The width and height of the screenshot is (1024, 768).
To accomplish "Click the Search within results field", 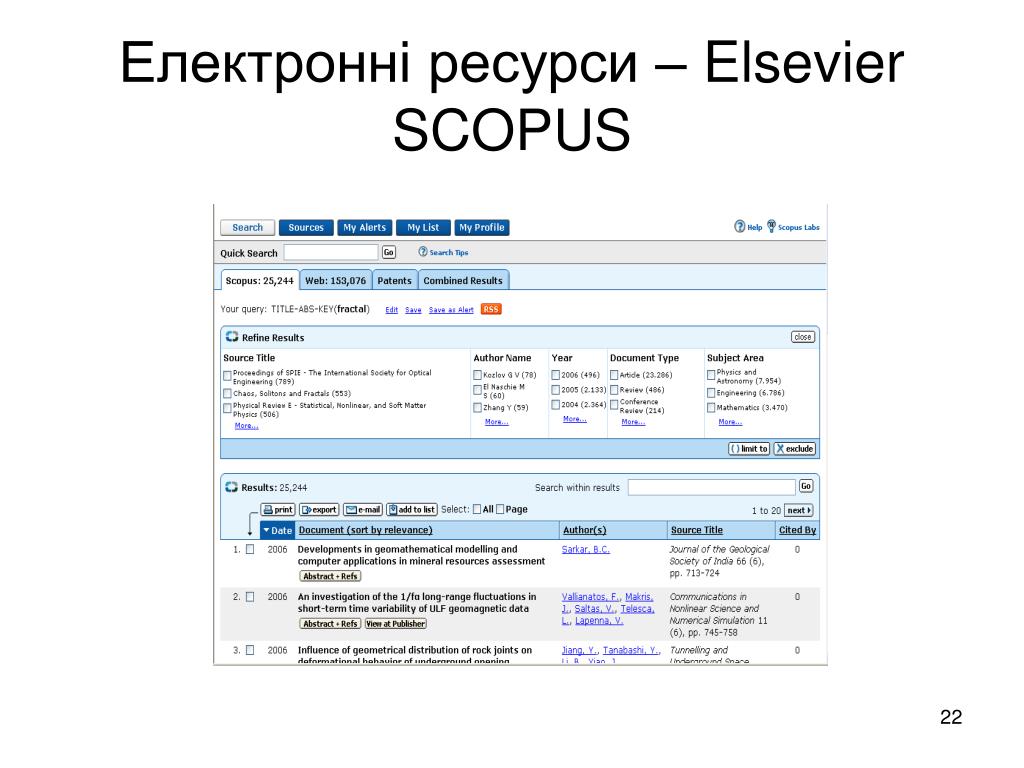I will pyautogui.click(x=712, y=487).
